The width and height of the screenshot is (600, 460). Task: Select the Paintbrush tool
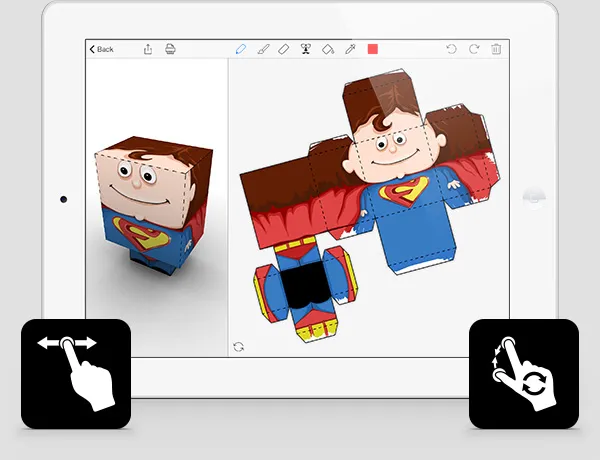coord(263,49)
